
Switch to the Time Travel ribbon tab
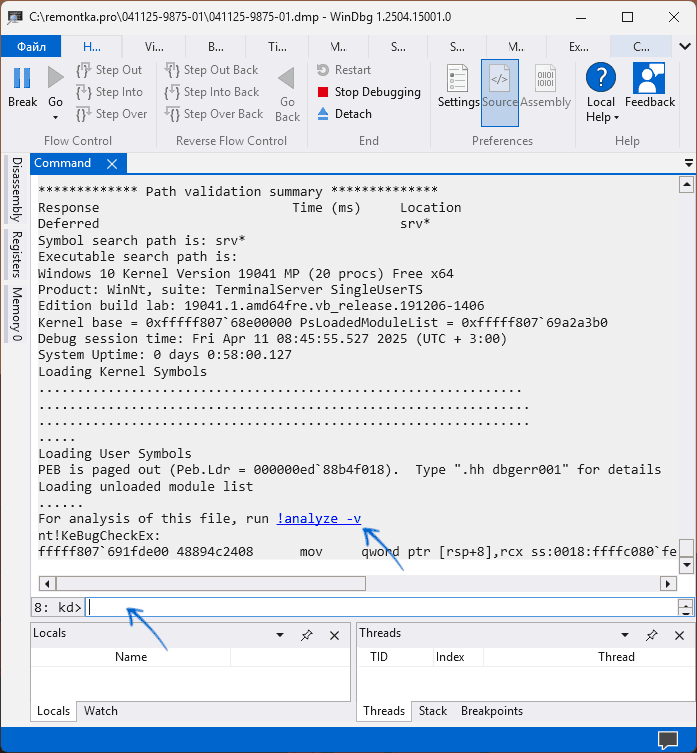tap(277, 47)
